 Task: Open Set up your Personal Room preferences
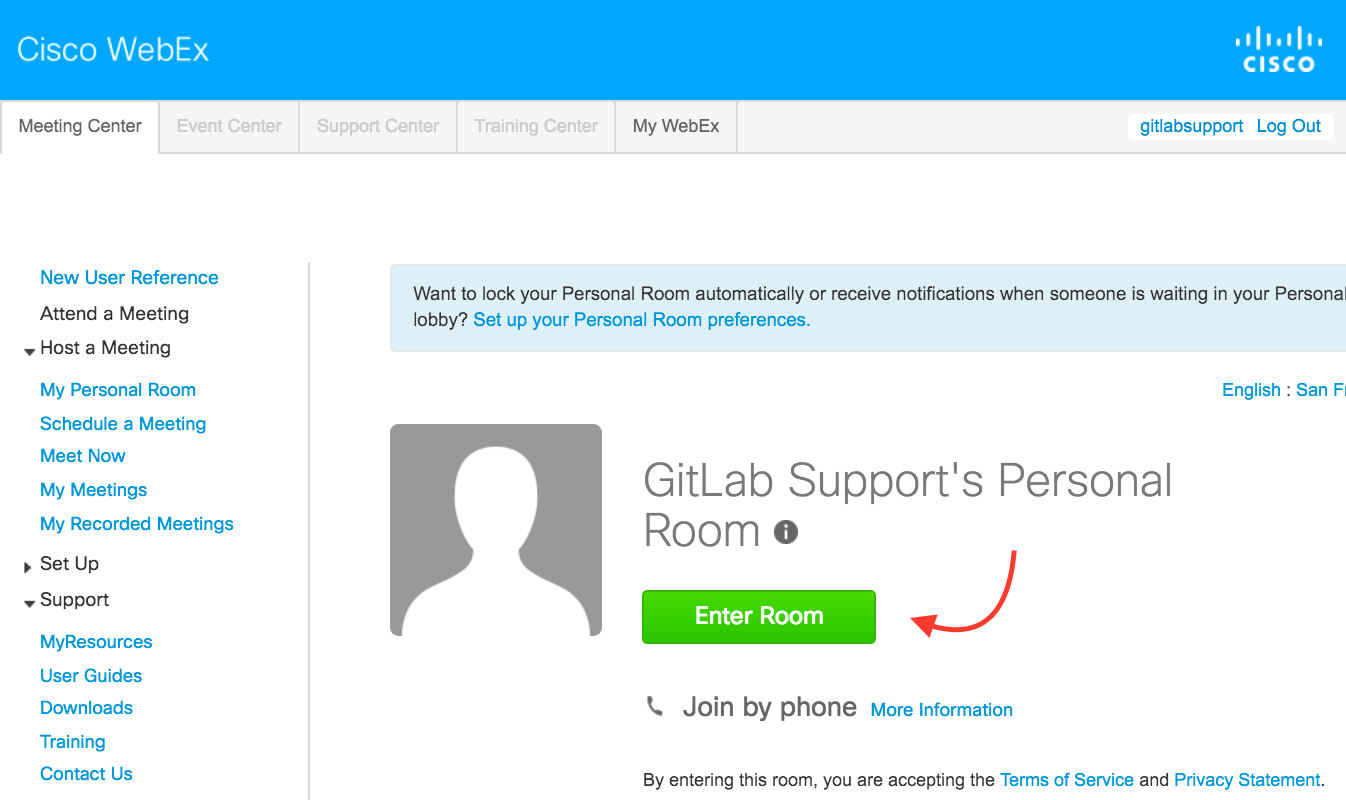tap(641, 319)
